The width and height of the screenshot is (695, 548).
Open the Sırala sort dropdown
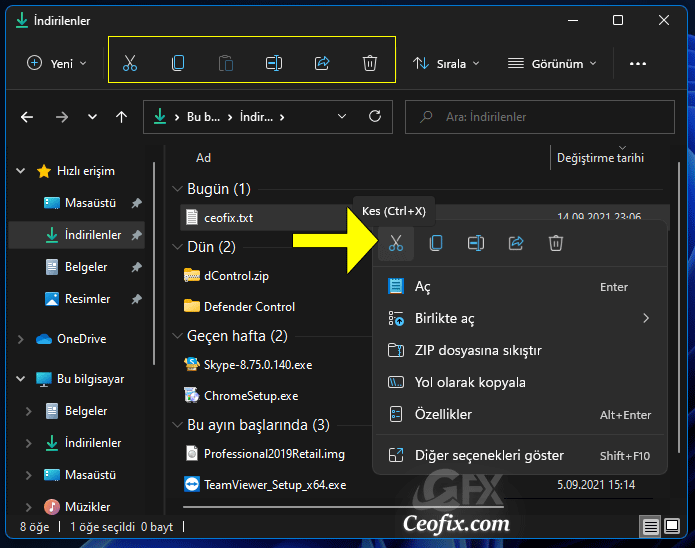(x=446, y=64)
